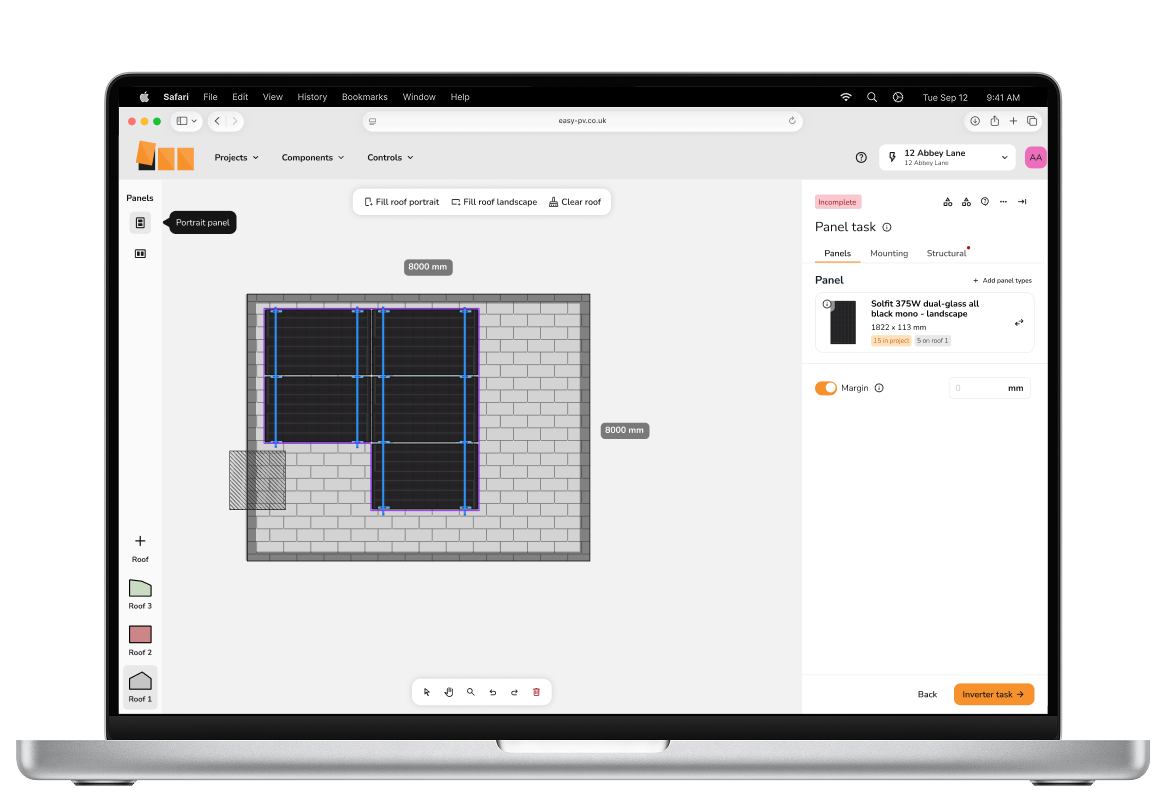Click the swap arrows on Solfit panel card
This screenshot has width=1167, height=793.
click(1018, 323)
